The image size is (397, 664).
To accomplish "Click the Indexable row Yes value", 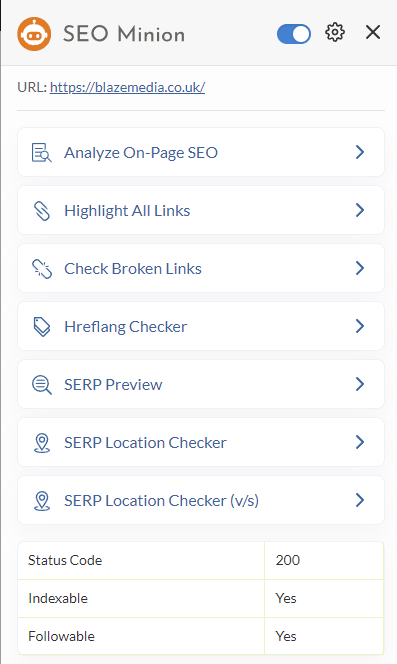I will (324, 598).
